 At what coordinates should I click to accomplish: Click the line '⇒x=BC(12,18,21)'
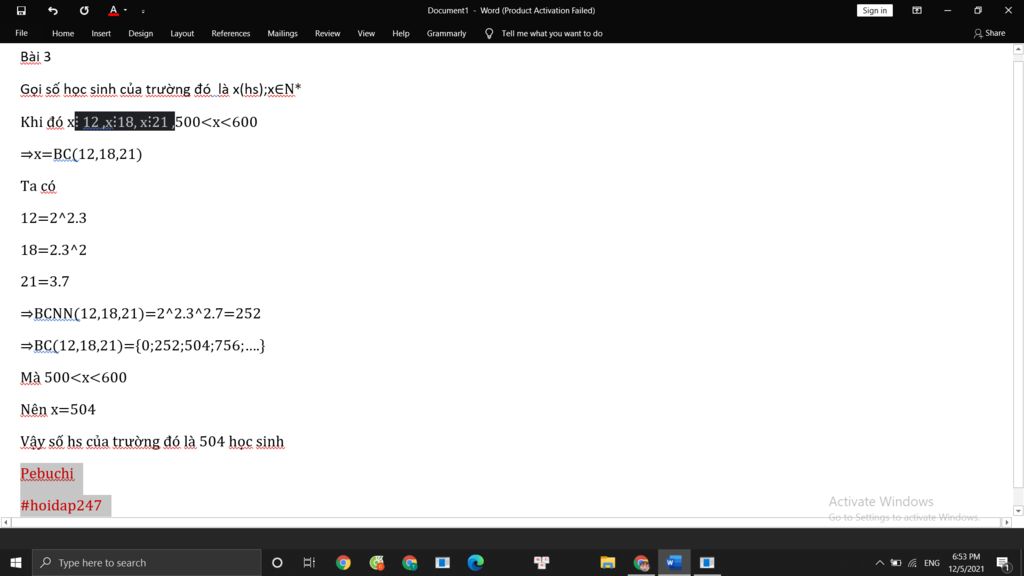coord(81,154)
